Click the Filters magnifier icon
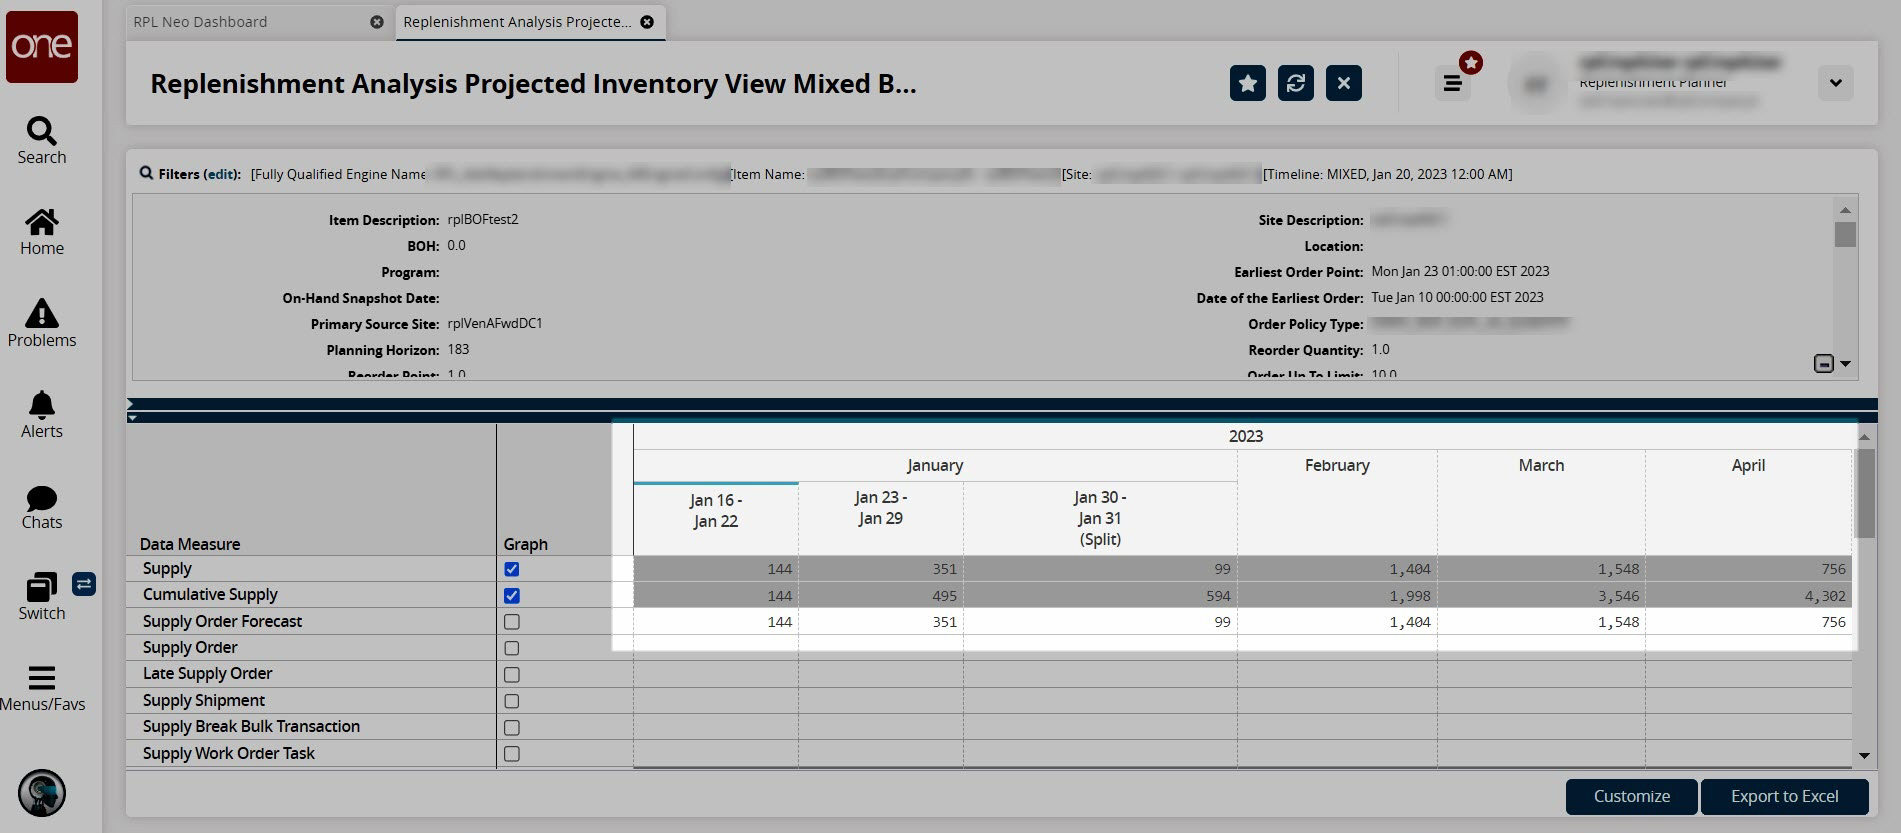The height and width of the screenshot is (833, 1901). click(x=146, y=173)
